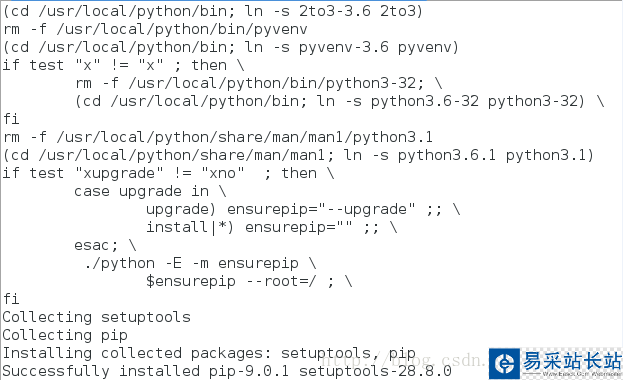Click the 'Collecting setuptools' output line
This screenshot has width=623, height=380.
(x=97, y=317)
